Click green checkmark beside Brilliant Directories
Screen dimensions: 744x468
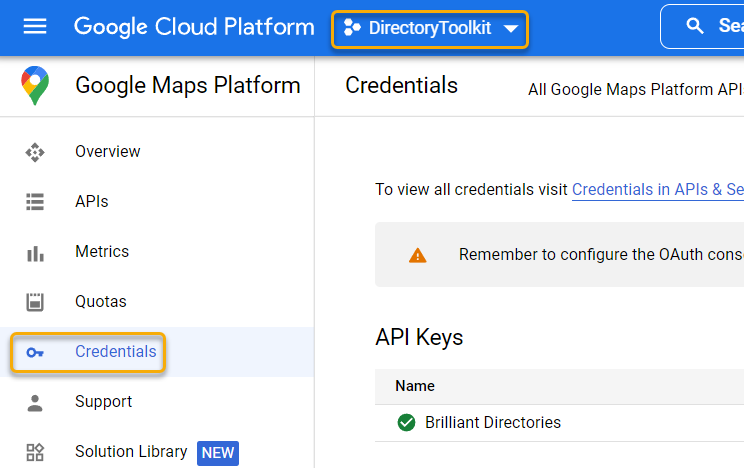pos(406,422)
